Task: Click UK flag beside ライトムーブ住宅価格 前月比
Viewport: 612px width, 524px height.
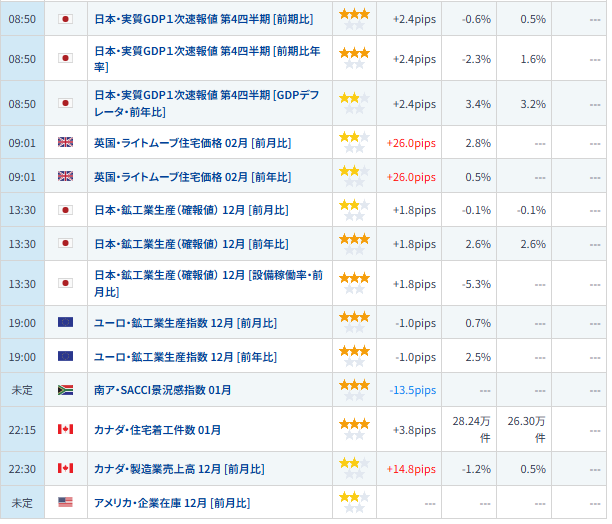Action: pos(66,143)
